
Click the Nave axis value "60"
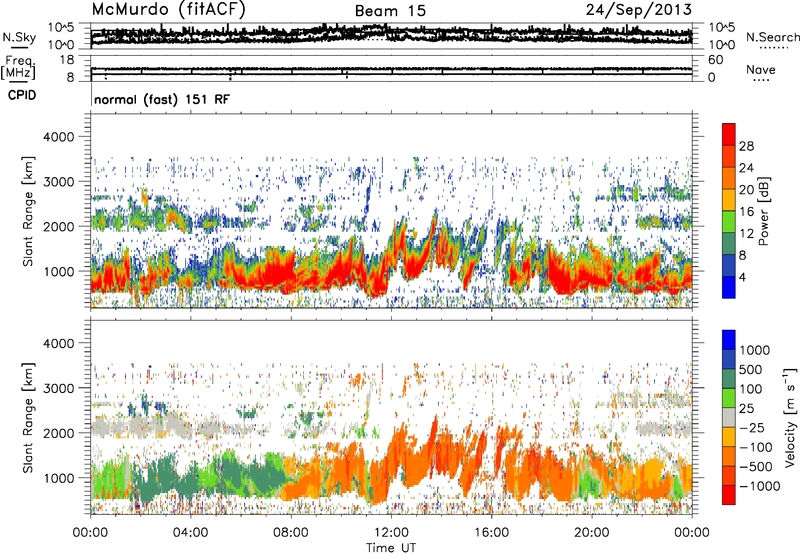(715, 60)
